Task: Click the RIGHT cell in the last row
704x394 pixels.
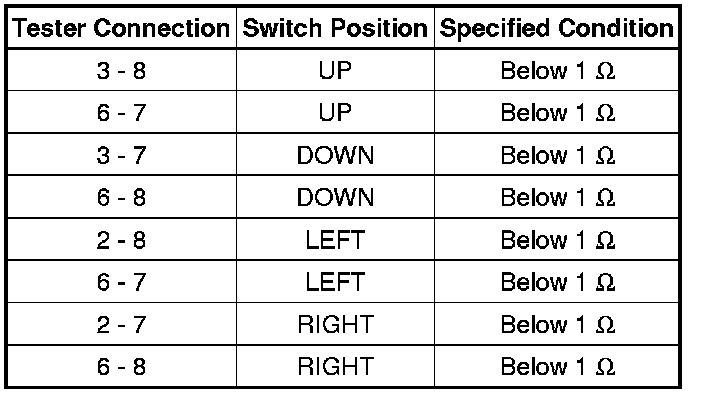Action: click(x=335, y=366)
